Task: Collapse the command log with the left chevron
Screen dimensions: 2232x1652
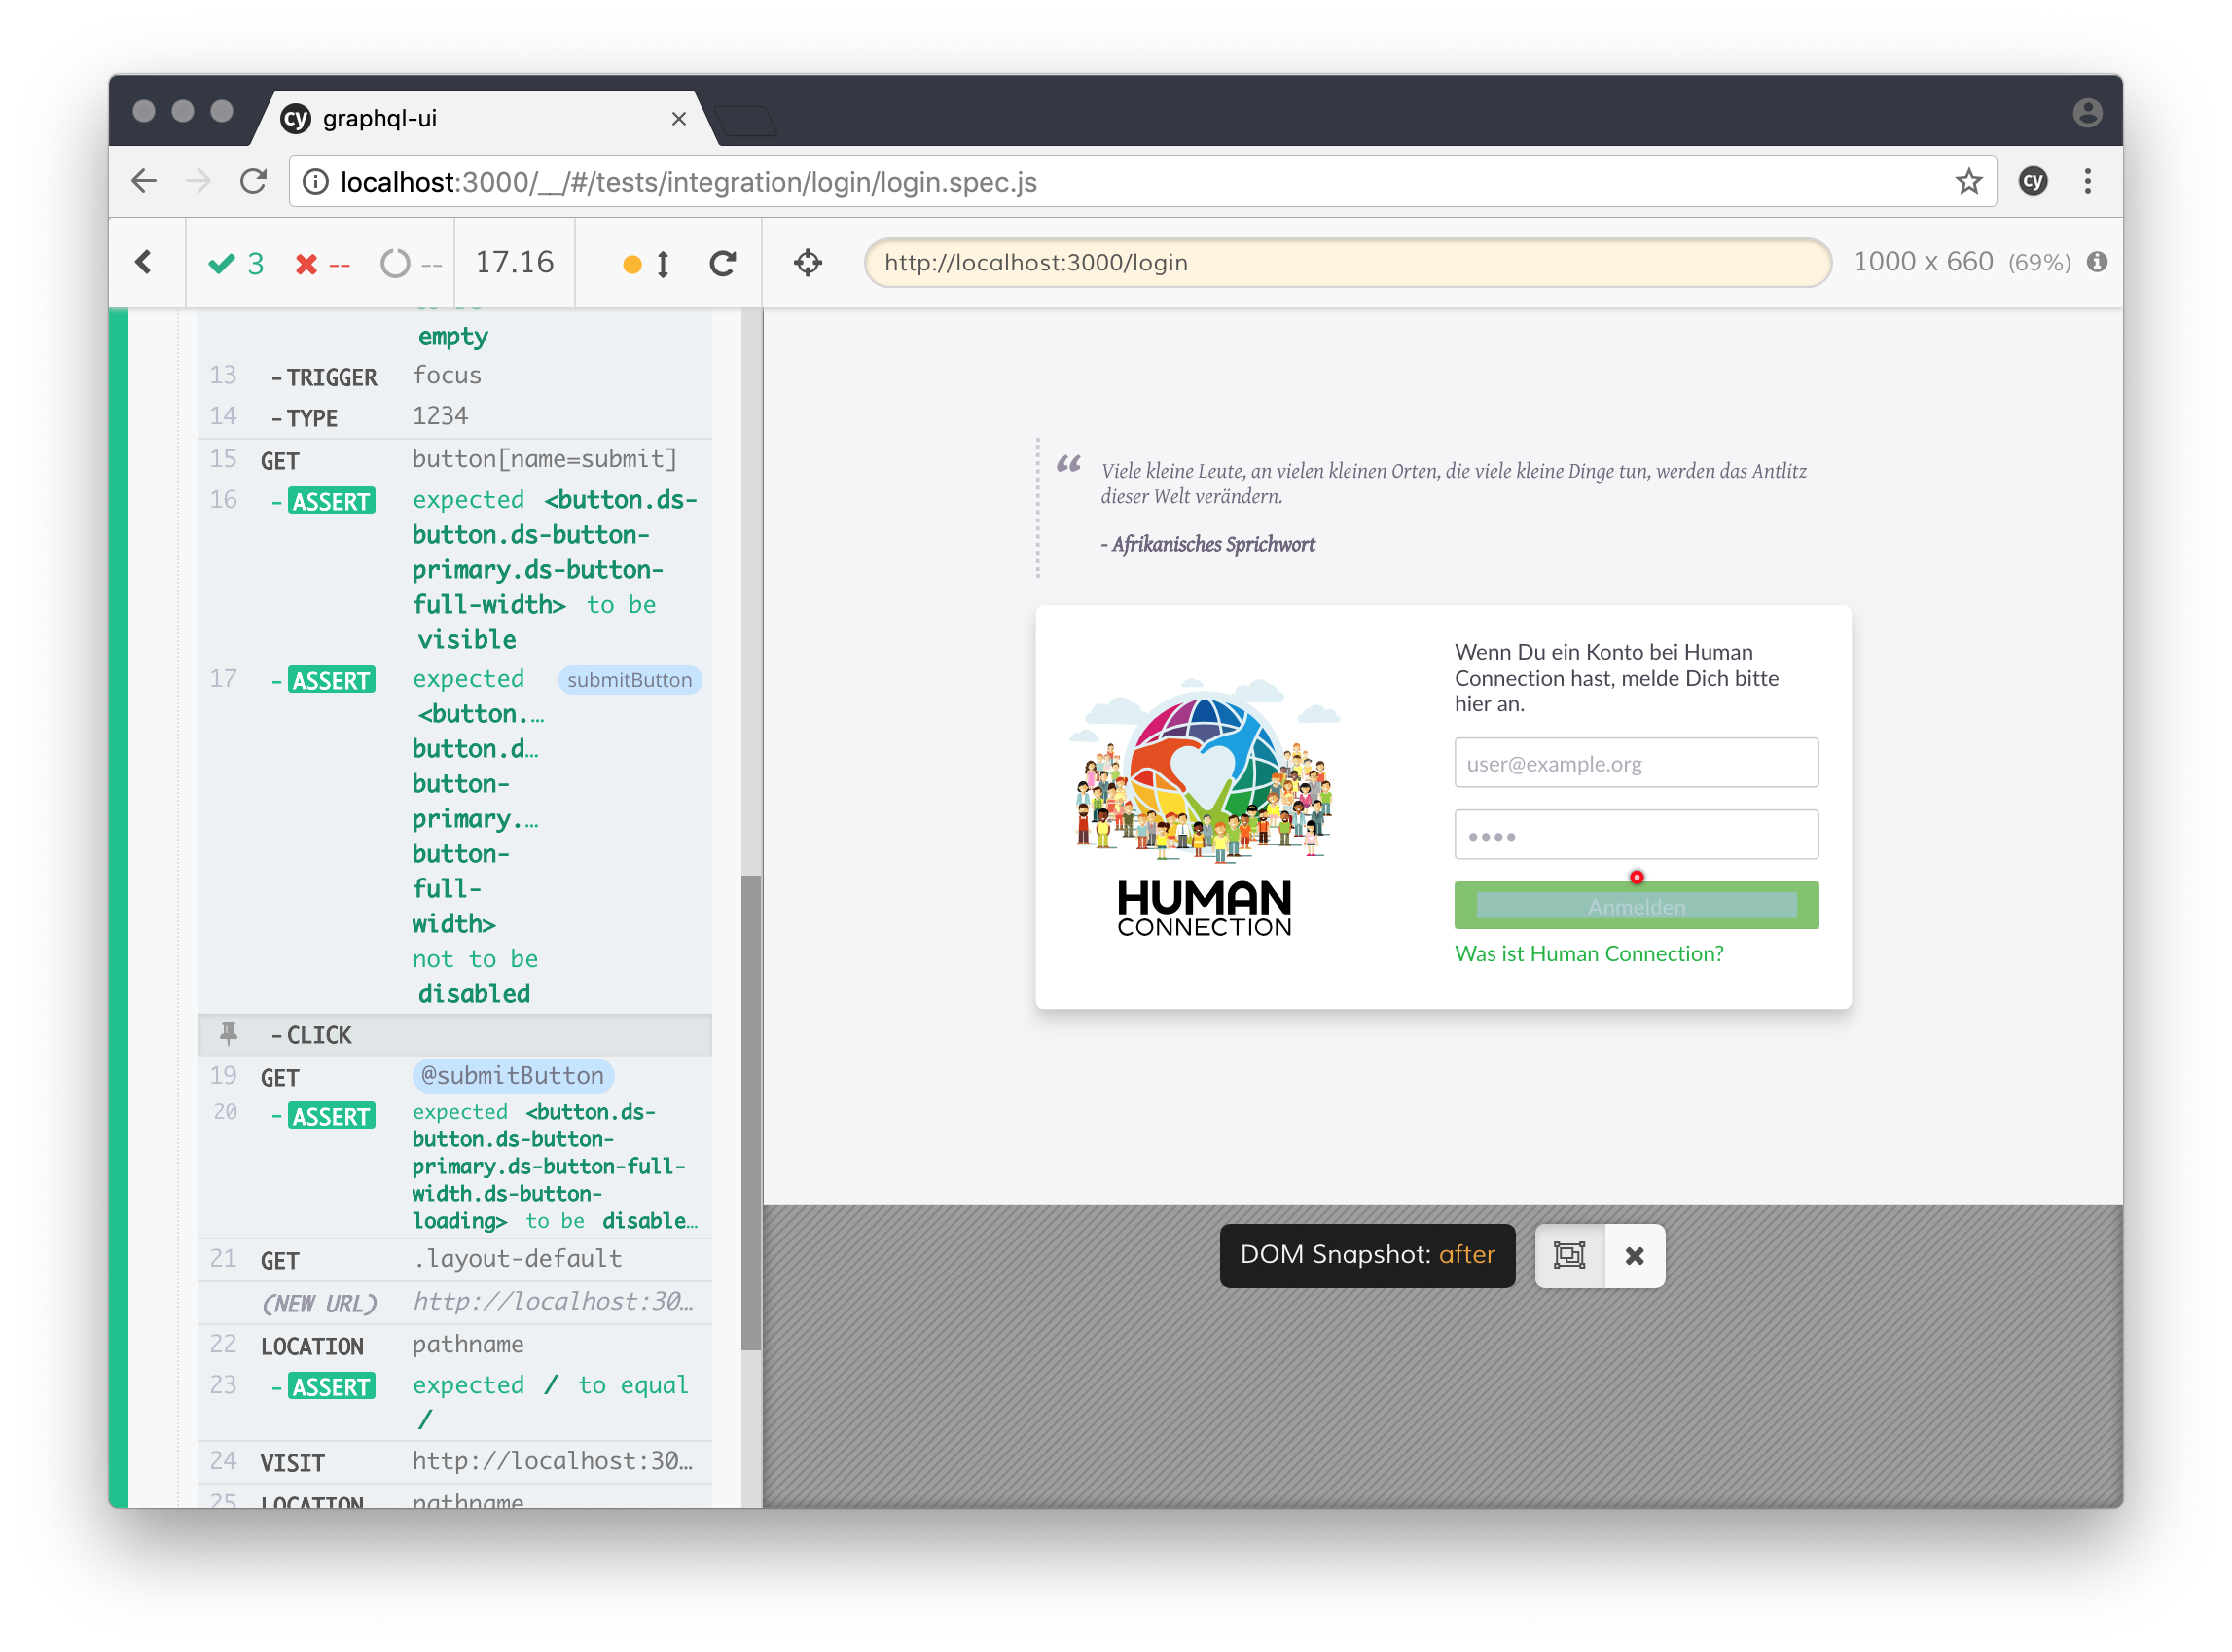Action: point(144,262)
